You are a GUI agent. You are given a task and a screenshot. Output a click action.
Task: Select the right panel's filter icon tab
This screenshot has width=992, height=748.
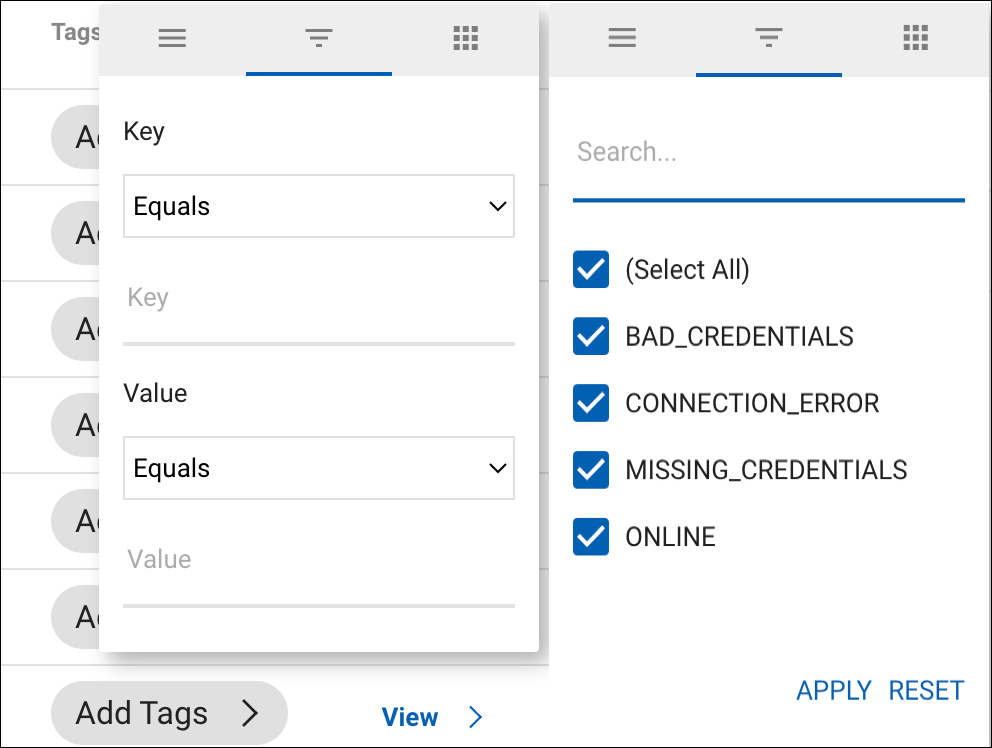[x=768, y=39]
